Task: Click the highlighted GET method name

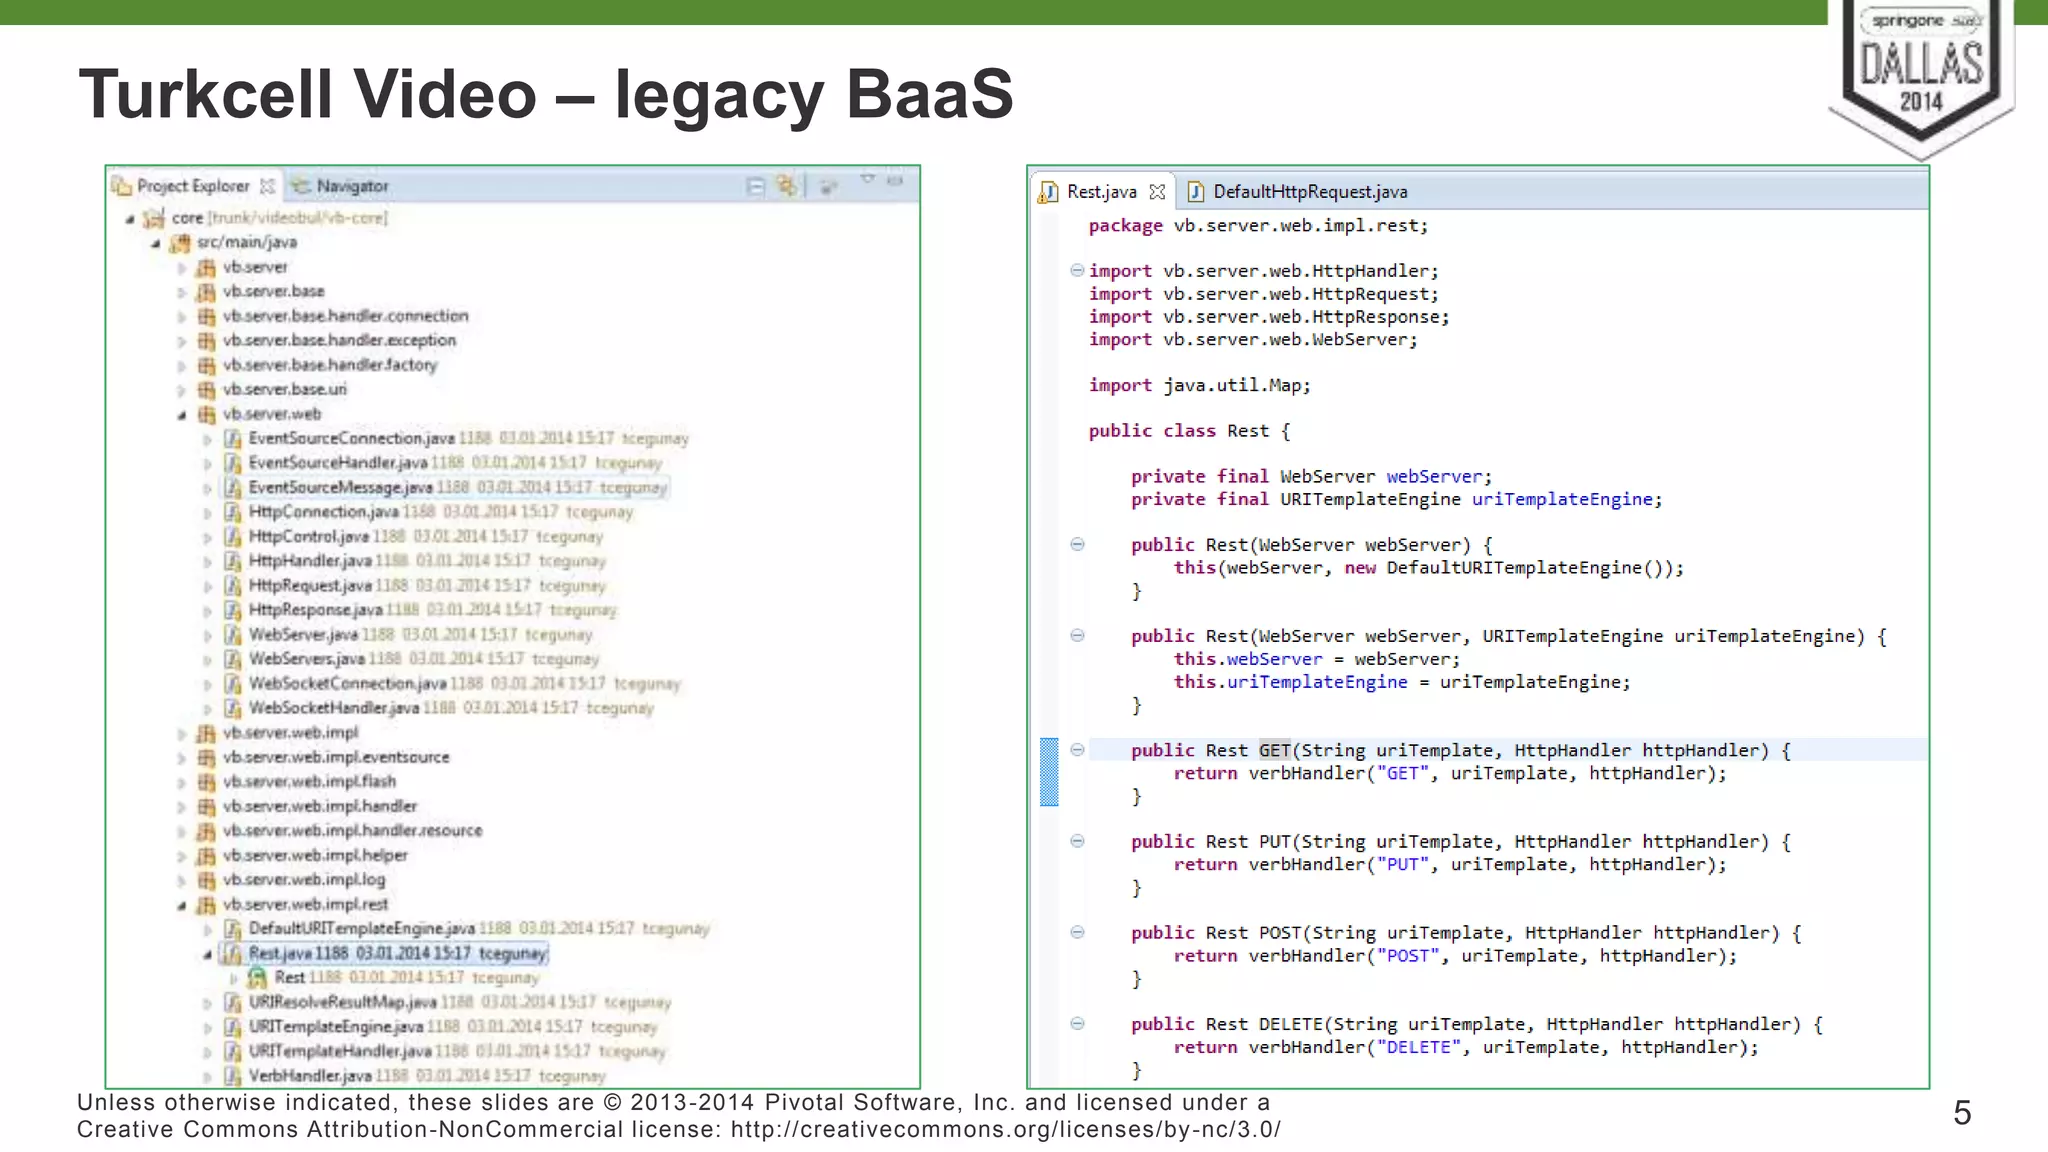Action: point(1275,750)
